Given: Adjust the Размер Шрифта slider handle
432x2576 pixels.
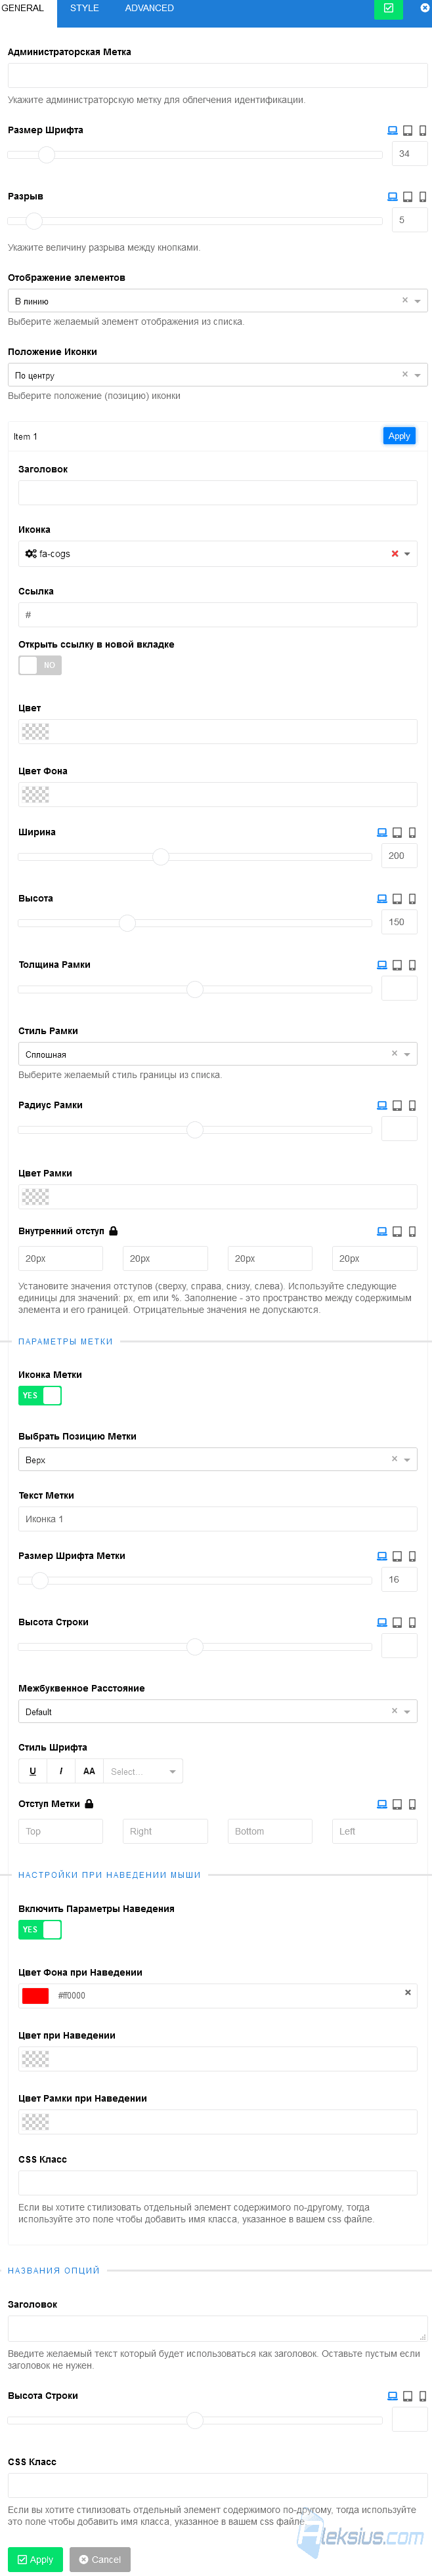Looking at the screenshot, I should point(46,154).
